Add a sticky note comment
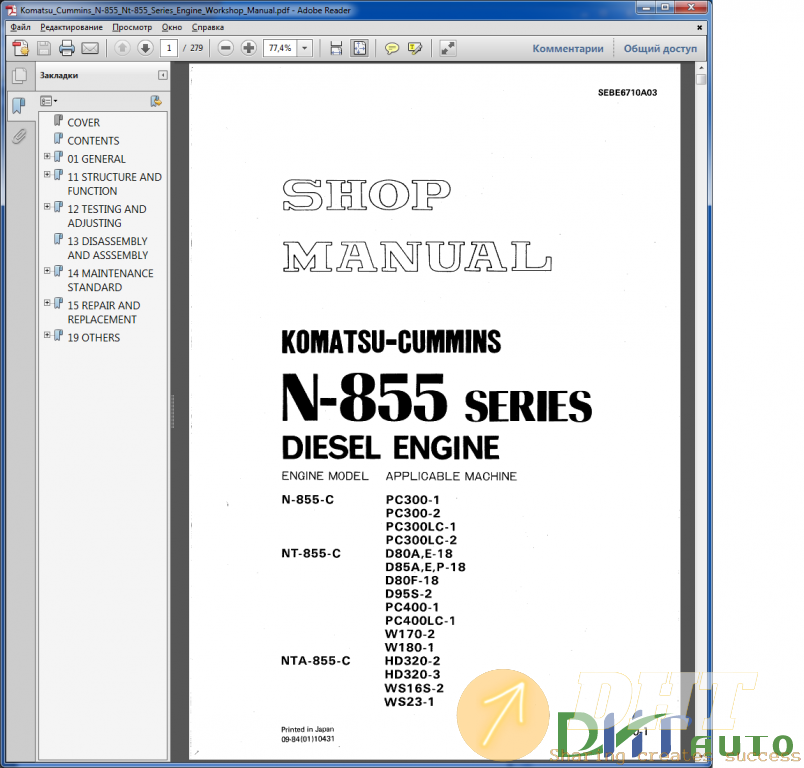The height and width of the screenshot is (768, 804). coord(392,48)
